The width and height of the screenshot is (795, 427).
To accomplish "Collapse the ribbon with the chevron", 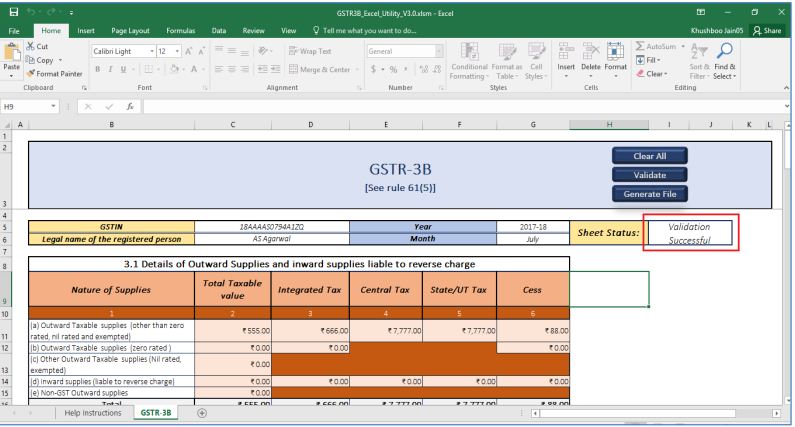I will pyautogui.click(x=786, y=88).
